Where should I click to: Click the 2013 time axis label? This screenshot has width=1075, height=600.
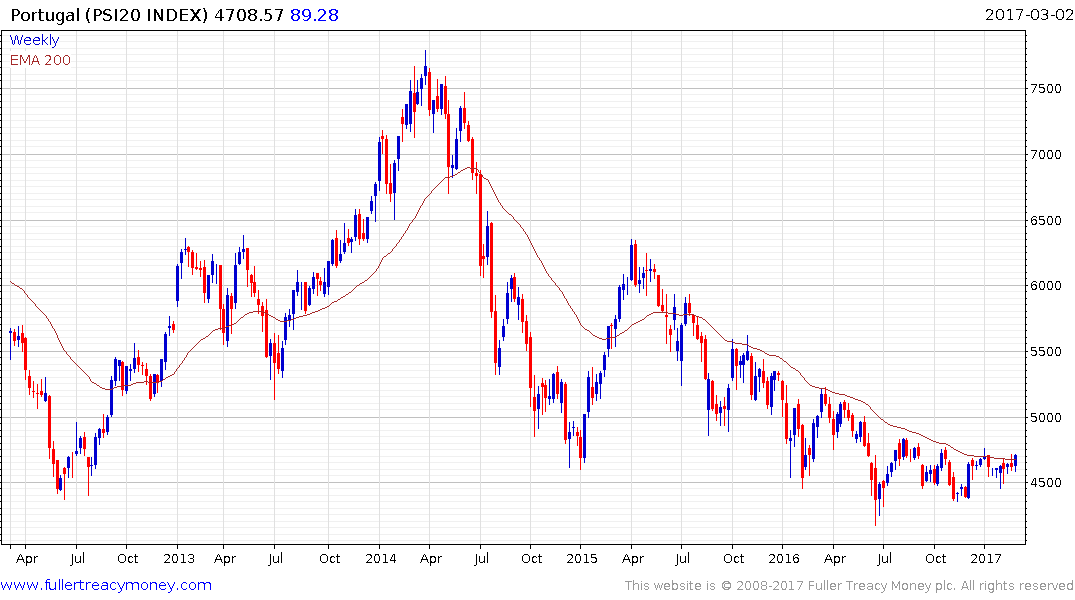(179, 559)
